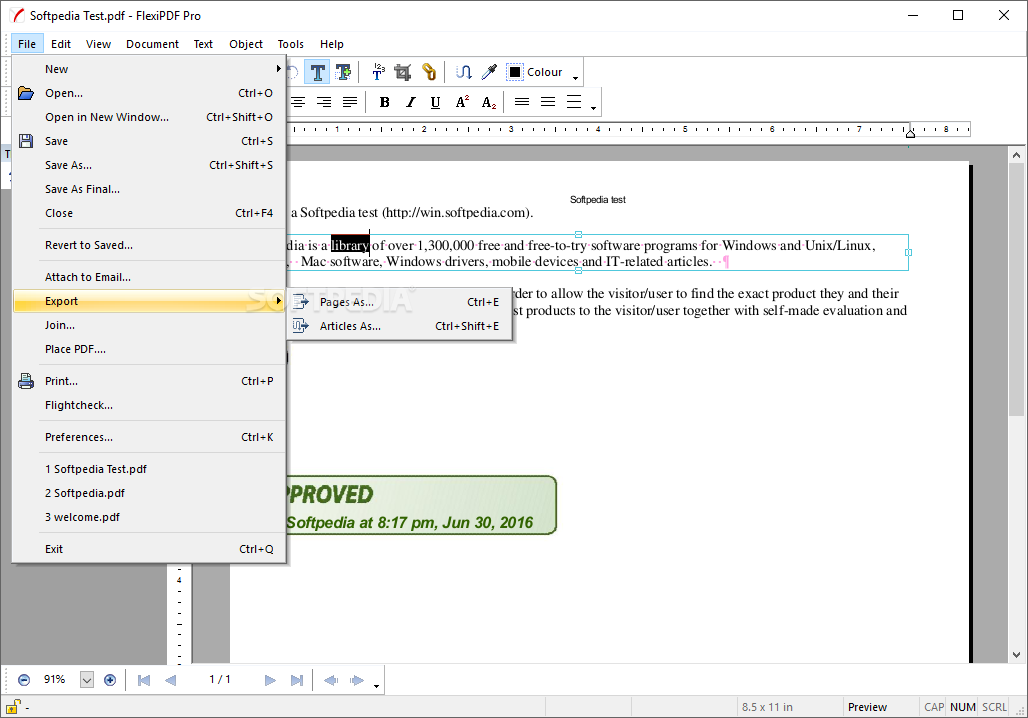This screenshot has height=718, width=1028.
Task: Toggle Underline formatting
Action: [x=435, y=102]
